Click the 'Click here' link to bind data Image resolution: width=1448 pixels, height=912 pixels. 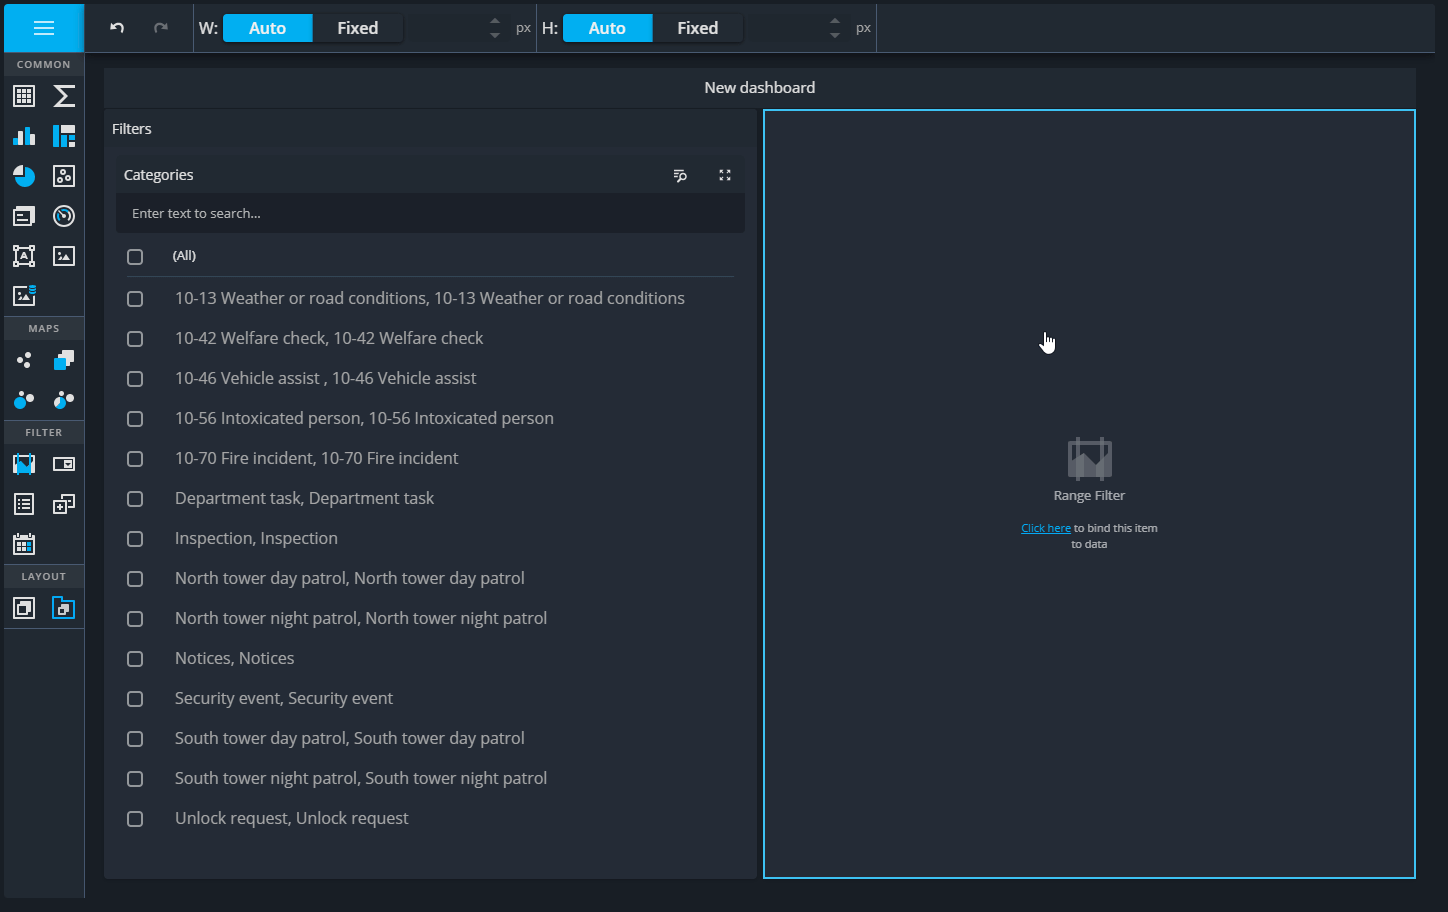[1046, 528]
